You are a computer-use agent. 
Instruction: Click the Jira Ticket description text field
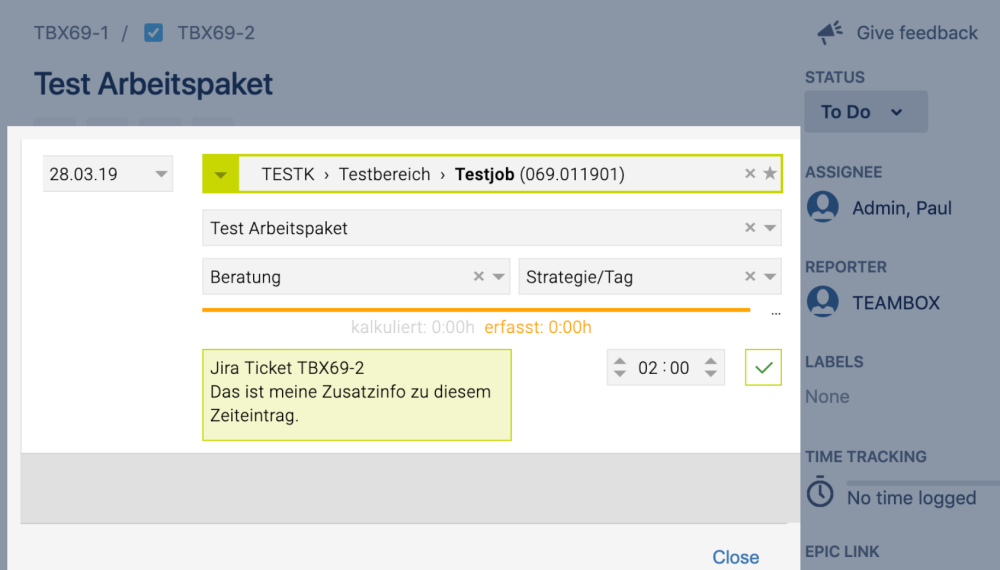[x=357, y=395]
